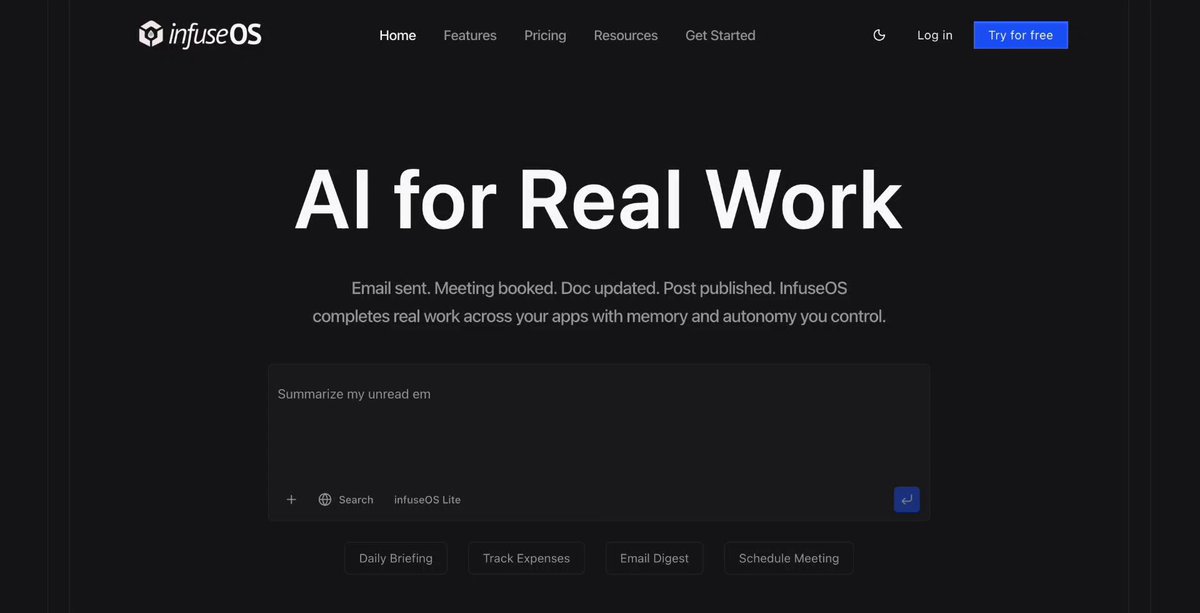This screenshot has height=613, width=1200.
Task: Toggle dark mode moon icon
Action: [x=879, y=35]
